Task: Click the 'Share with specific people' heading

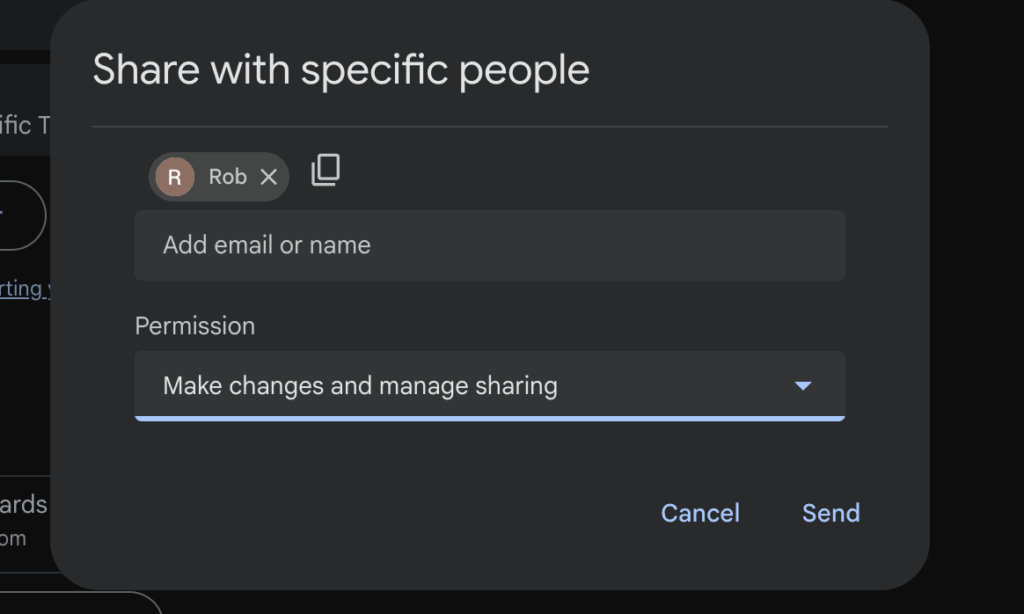Action: [341, 71]
